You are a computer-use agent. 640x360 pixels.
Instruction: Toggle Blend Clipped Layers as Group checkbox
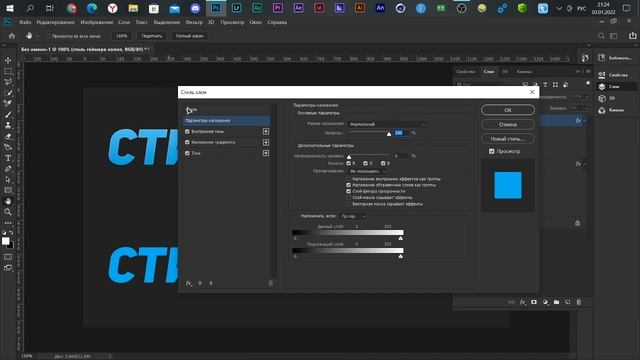coord(349,185)
